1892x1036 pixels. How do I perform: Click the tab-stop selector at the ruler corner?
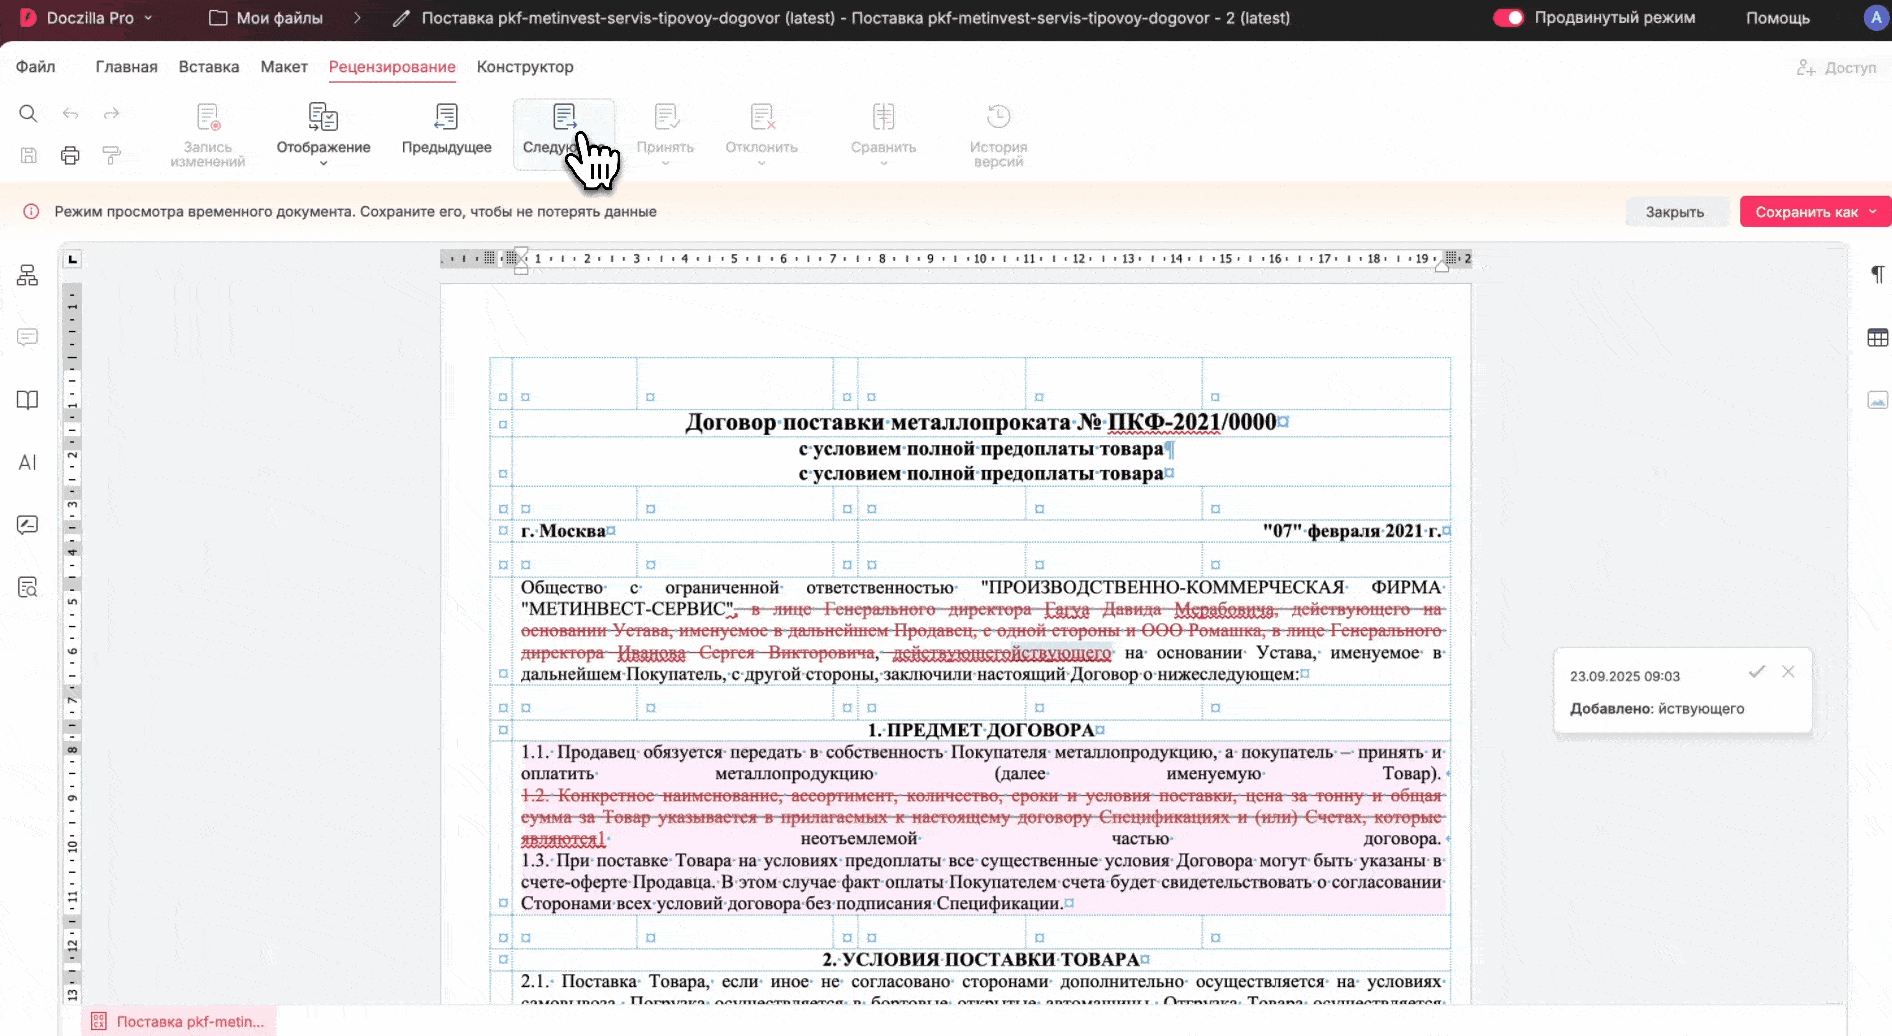click(72, 260)
